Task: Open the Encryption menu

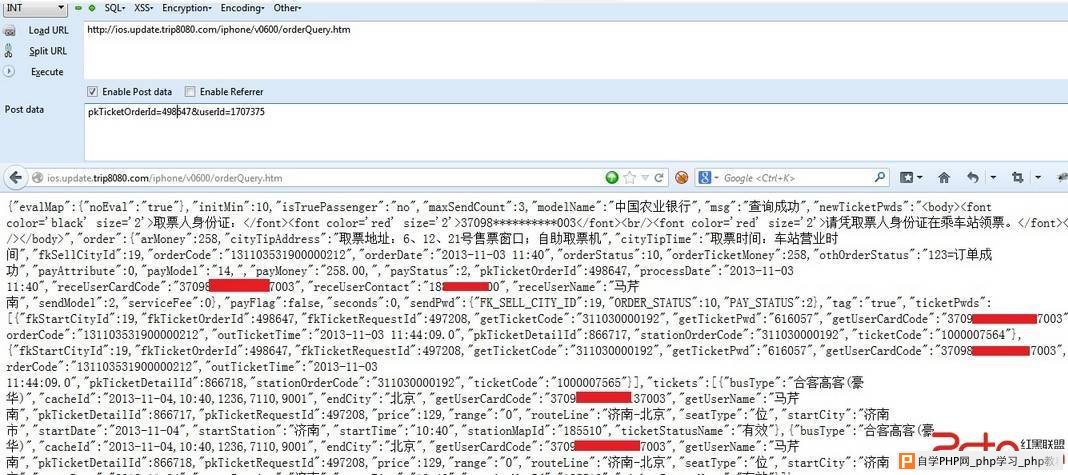Action: tap(187, 8)
